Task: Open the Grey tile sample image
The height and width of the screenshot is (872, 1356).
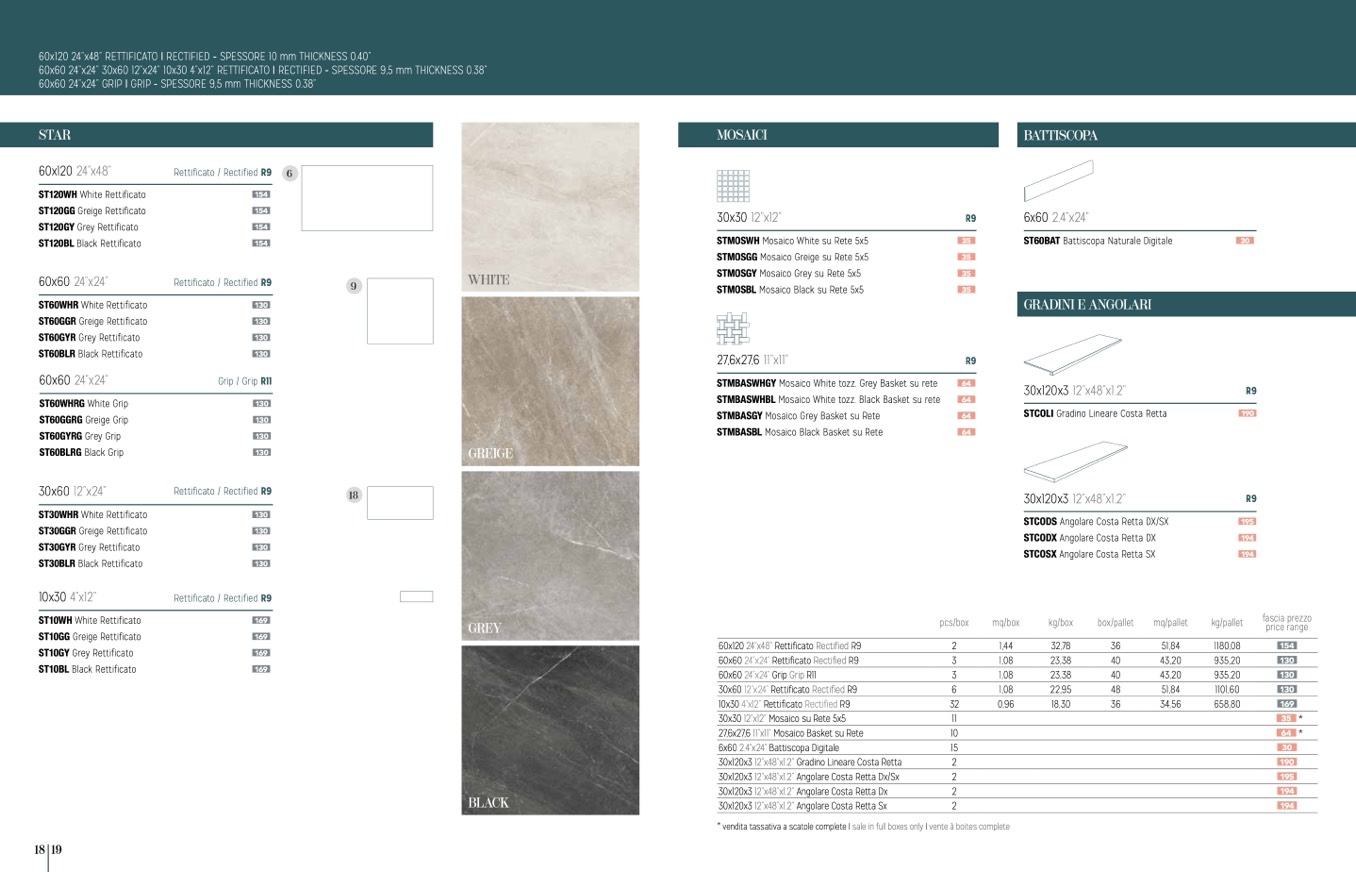Action: [x=550, y=555]
